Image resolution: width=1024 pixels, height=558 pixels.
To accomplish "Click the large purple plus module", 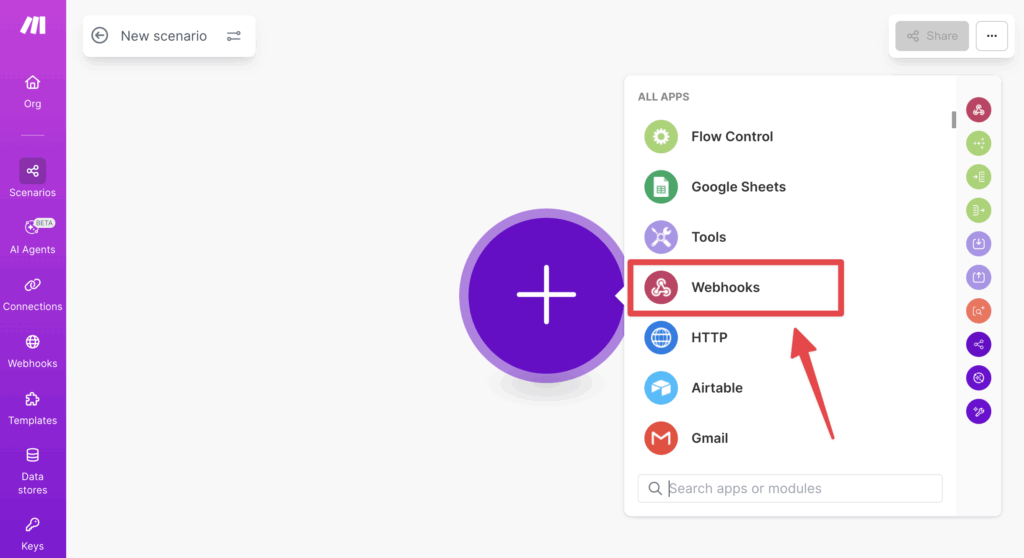I will [546, 295].
